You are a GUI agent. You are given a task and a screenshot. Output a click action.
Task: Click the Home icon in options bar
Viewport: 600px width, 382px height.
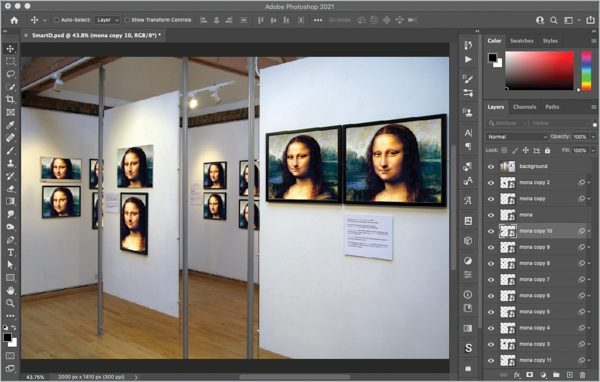[14, 20]
